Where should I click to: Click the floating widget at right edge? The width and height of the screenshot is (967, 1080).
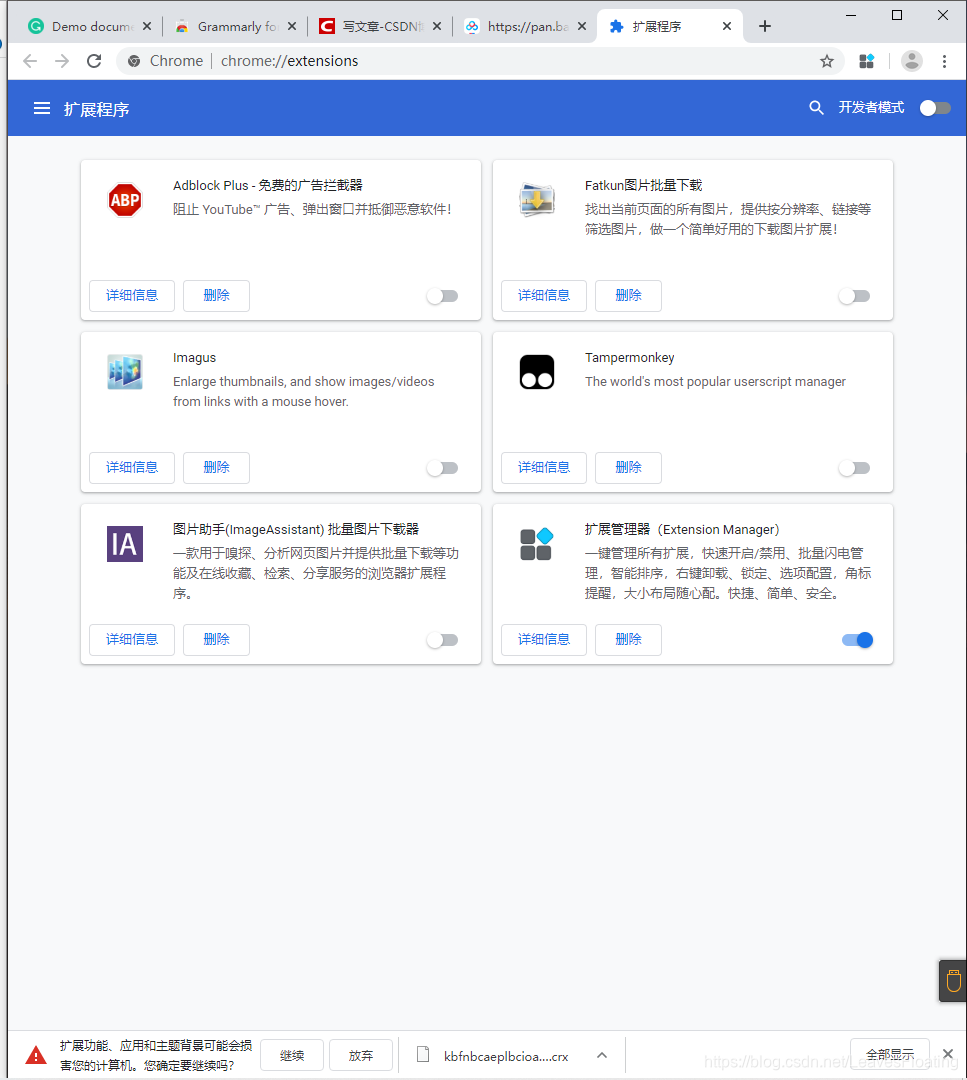[953, 980]
